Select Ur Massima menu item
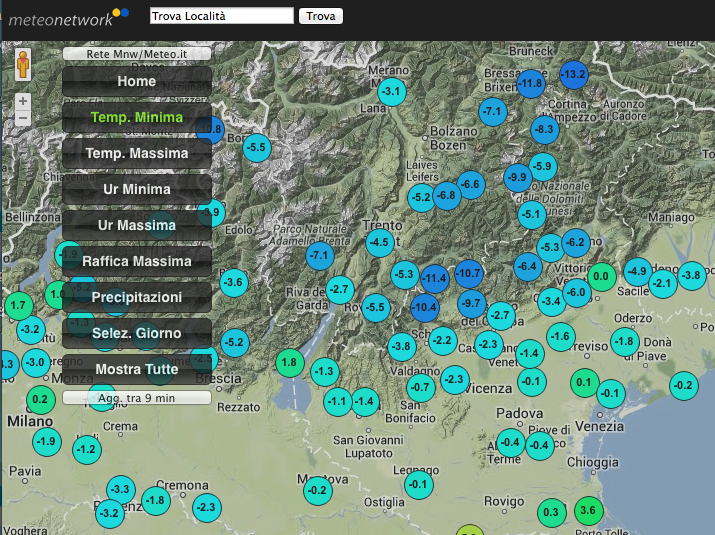This screenshot has width=715, height=535. tap(137, 225)
